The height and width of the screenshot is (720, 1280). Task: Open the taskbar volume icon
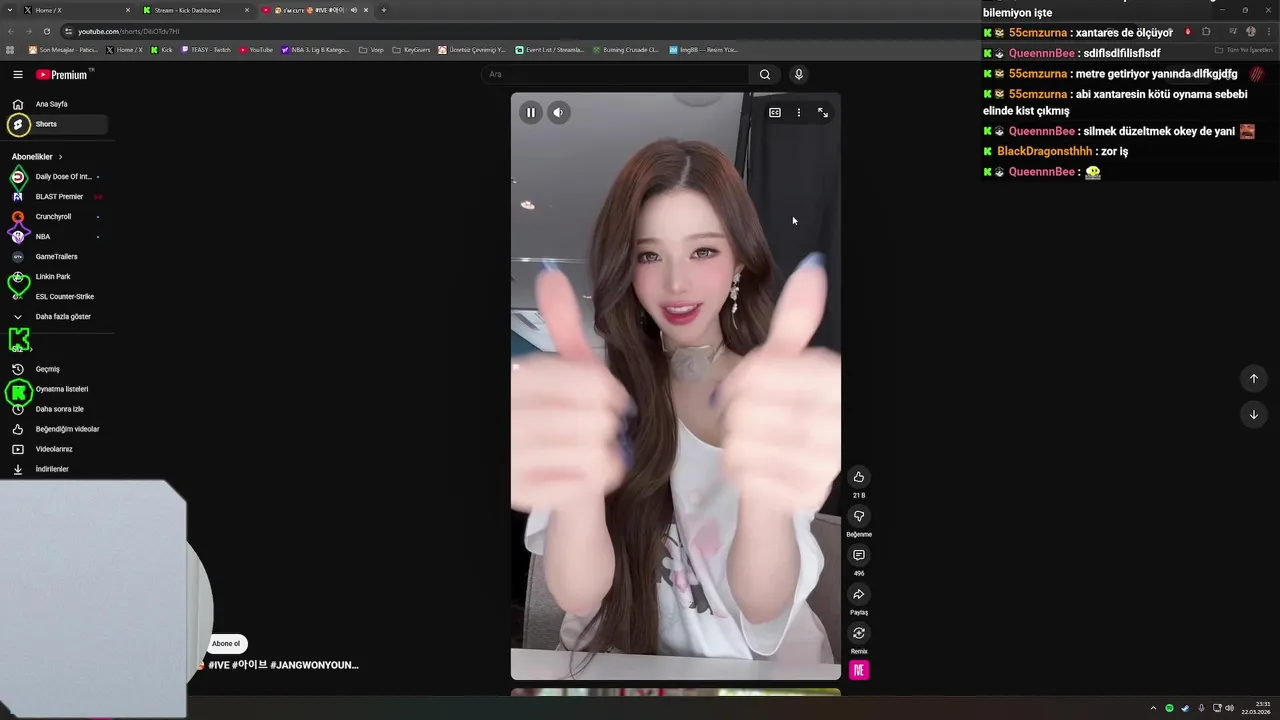click(x=1230, y=708)
